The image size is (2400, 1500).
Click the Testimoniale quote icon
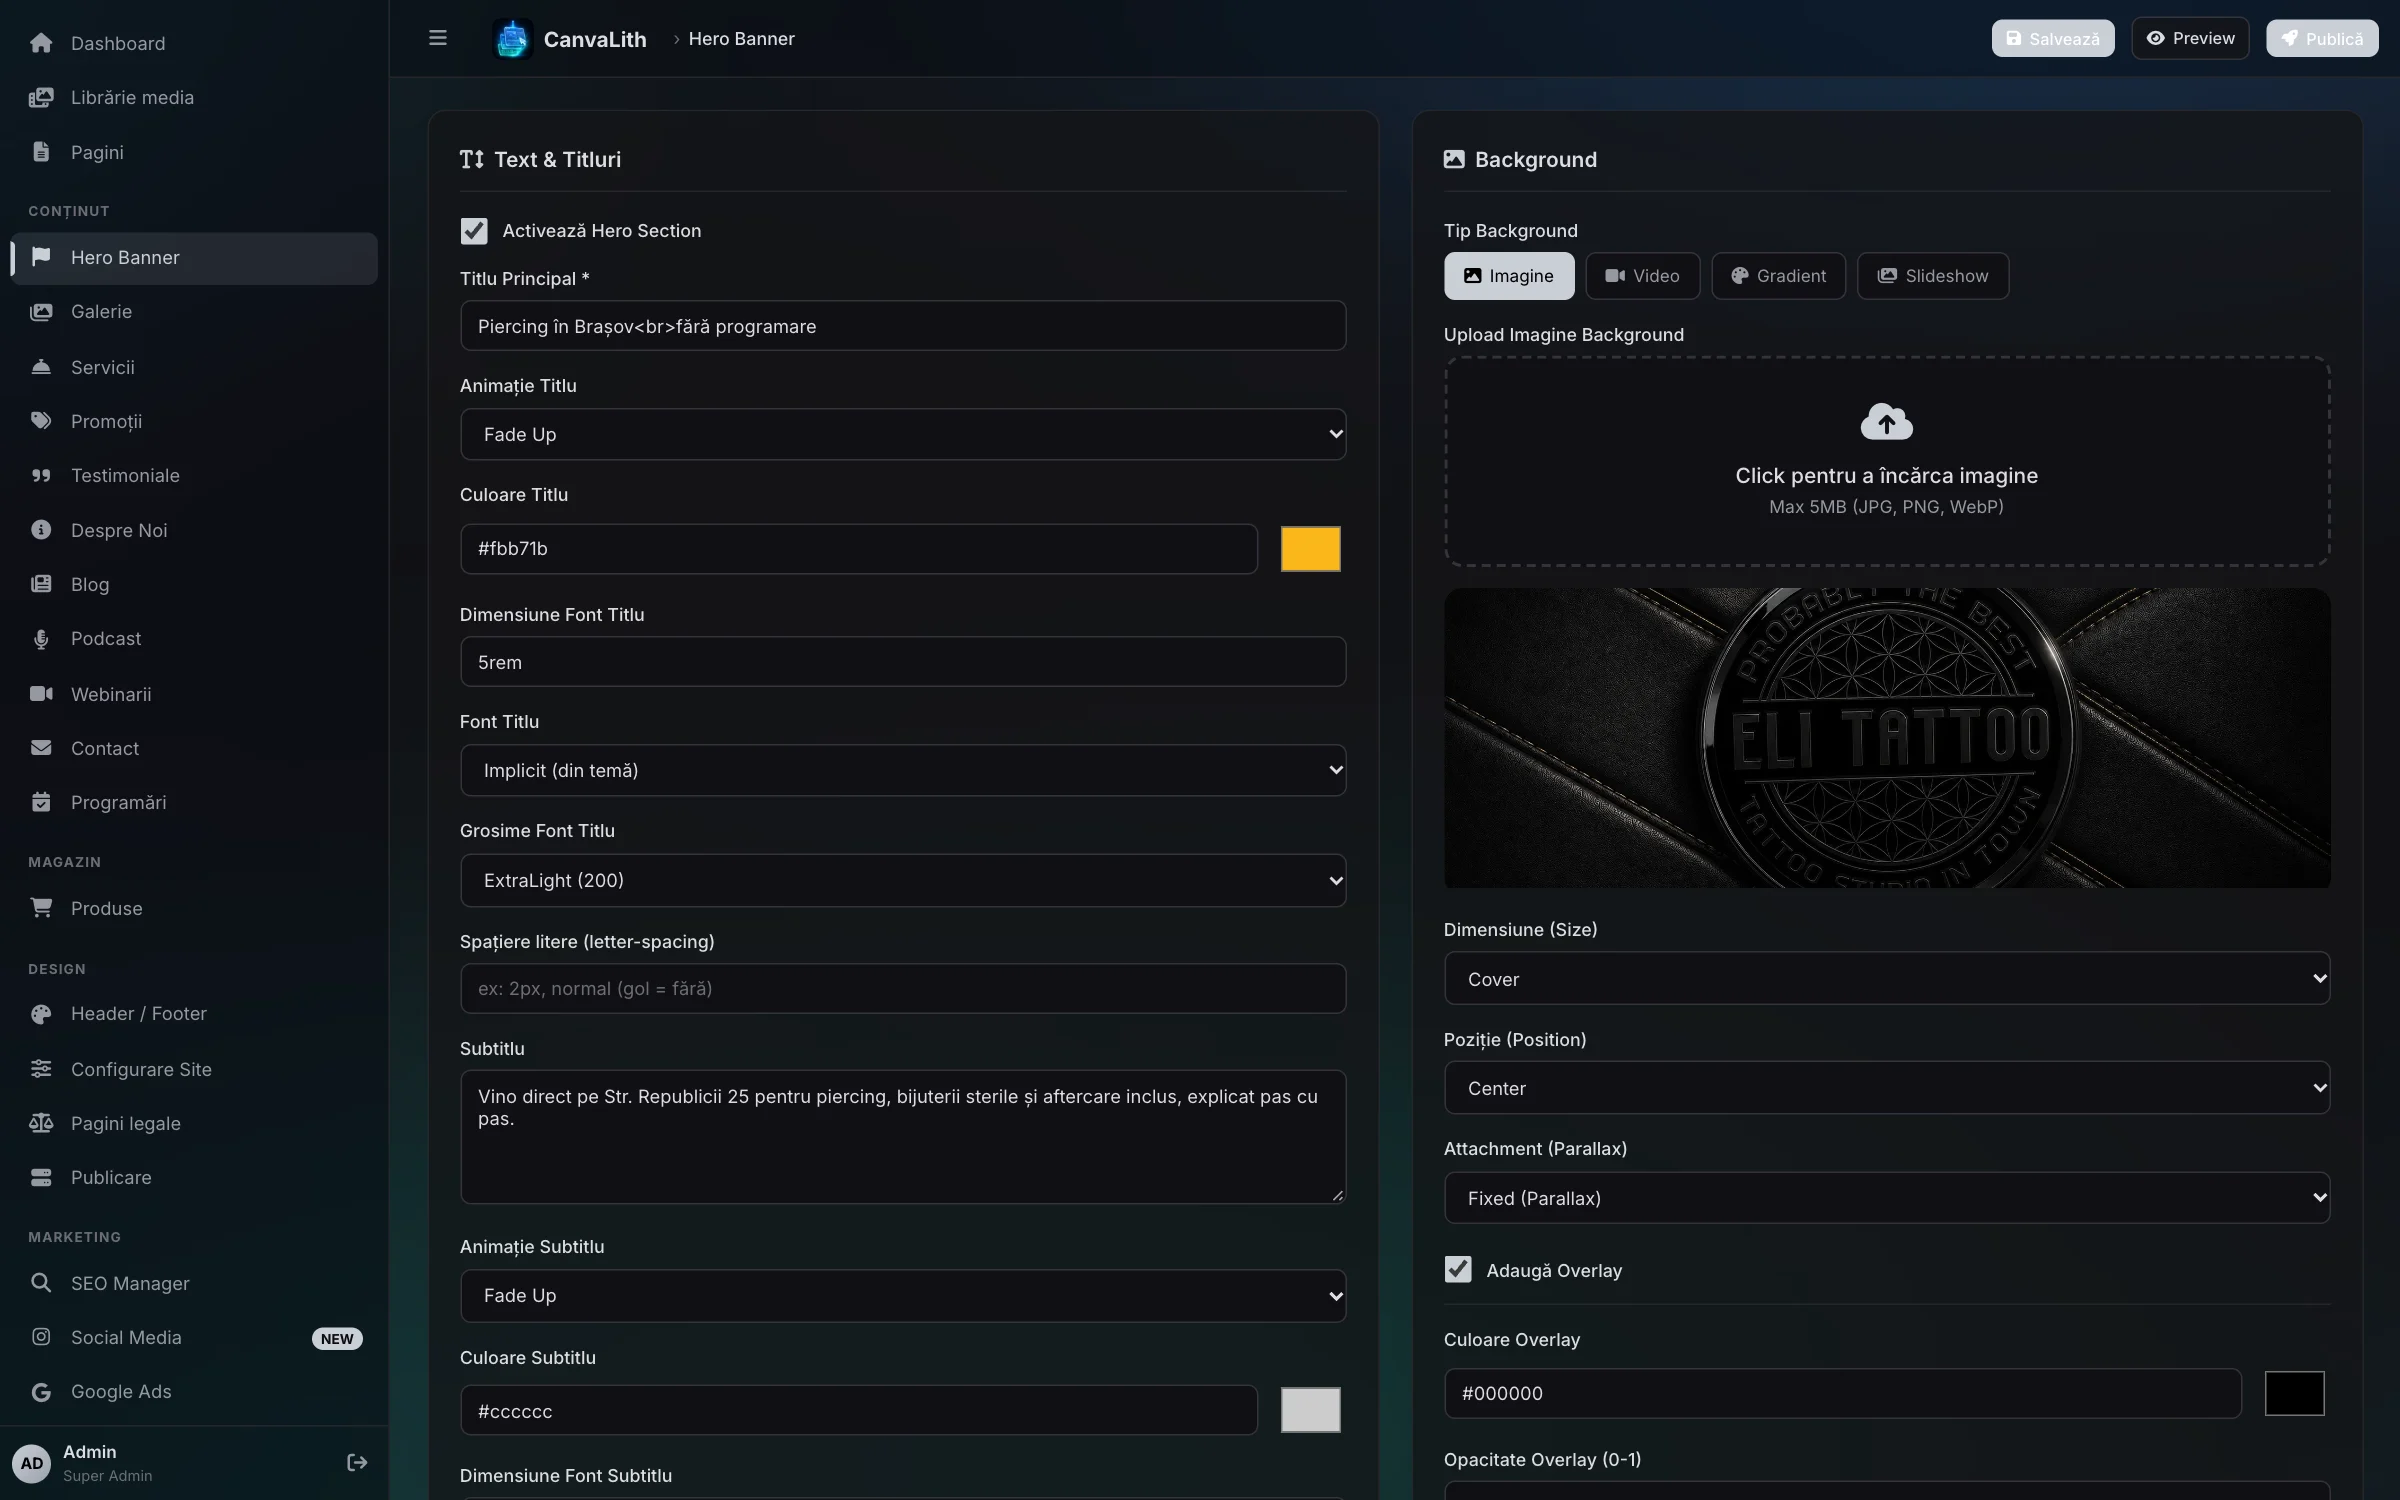click(41, 476)
